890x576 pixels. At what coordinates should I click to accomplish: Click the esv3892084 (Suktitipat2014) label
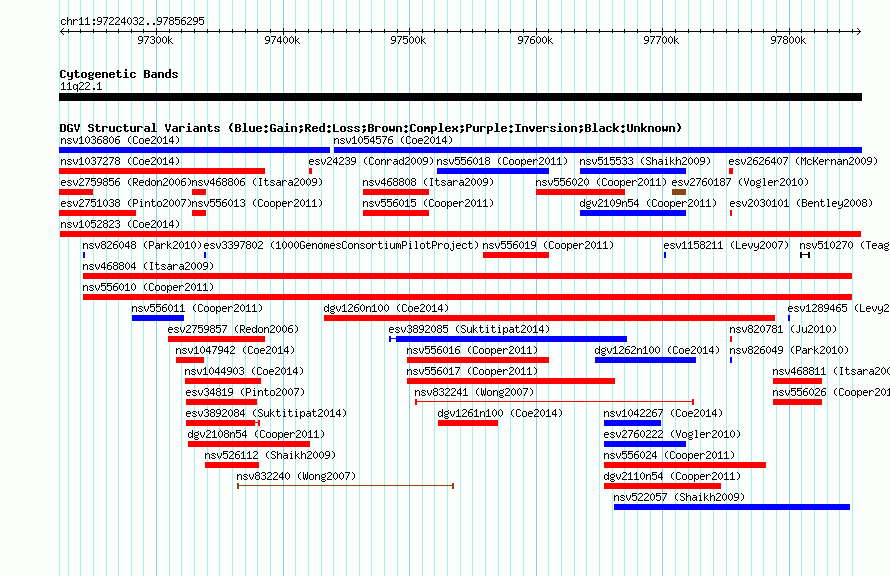click(266, 413)
